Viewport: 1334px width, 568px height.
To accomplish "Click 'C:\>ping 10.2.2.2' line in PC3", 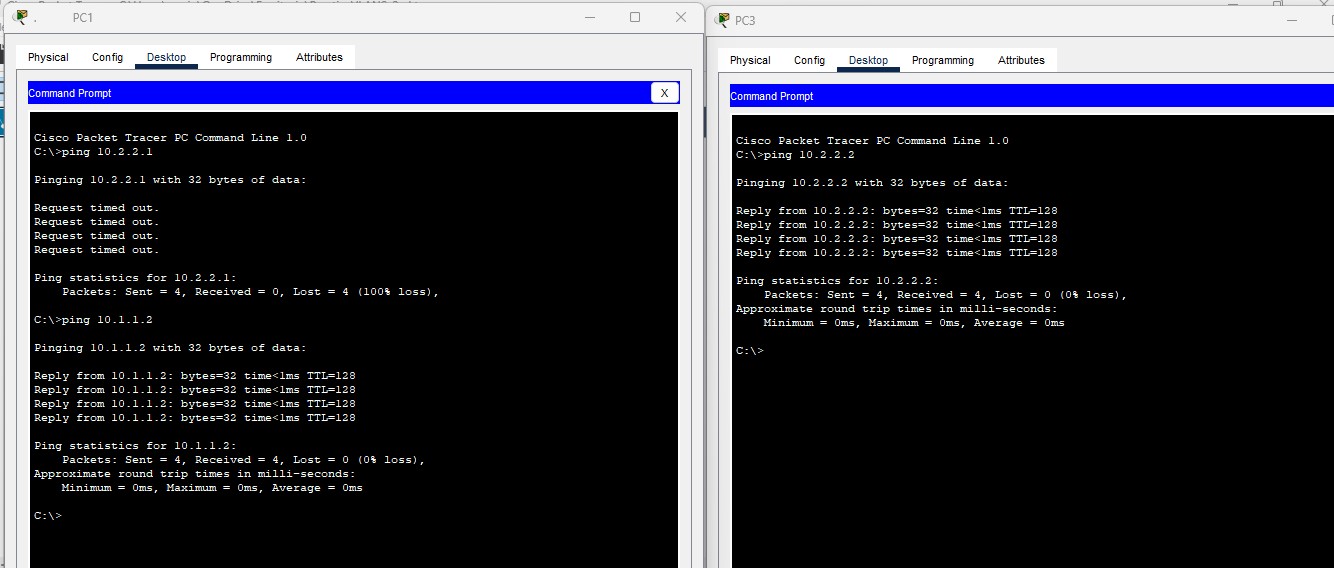I will 795,155.
